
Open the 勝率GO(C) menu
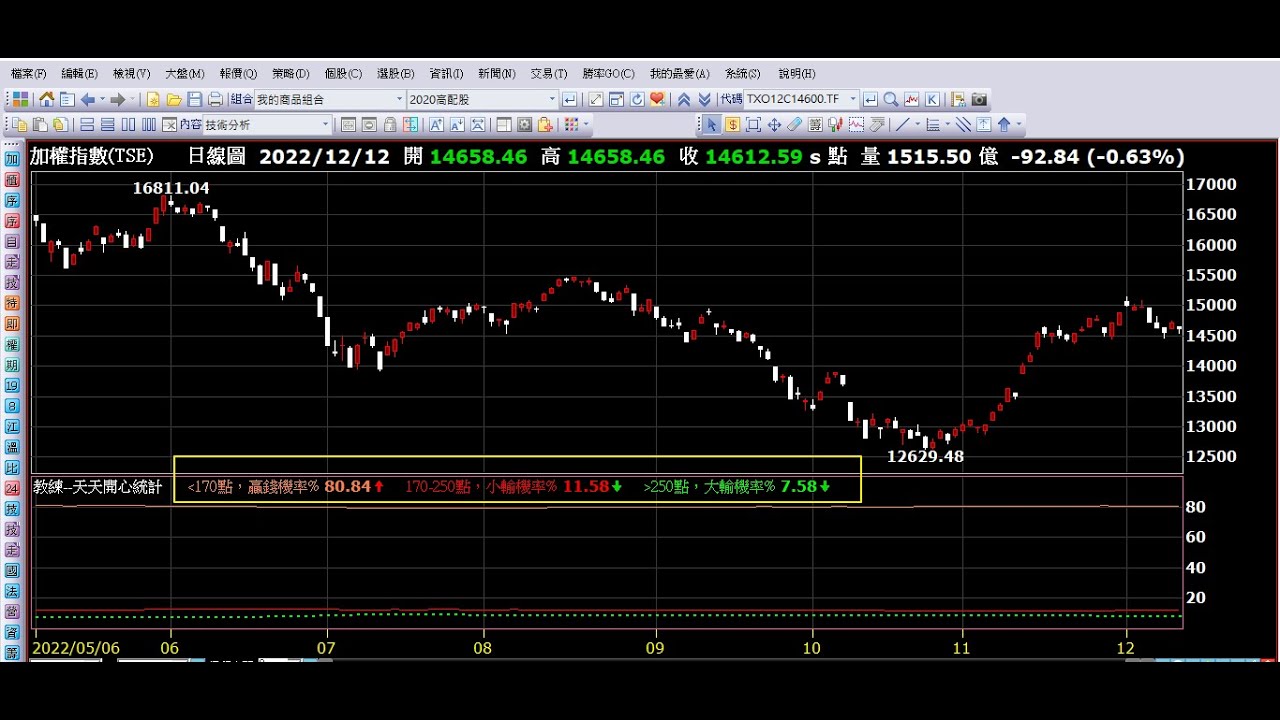tap(608, 74)
